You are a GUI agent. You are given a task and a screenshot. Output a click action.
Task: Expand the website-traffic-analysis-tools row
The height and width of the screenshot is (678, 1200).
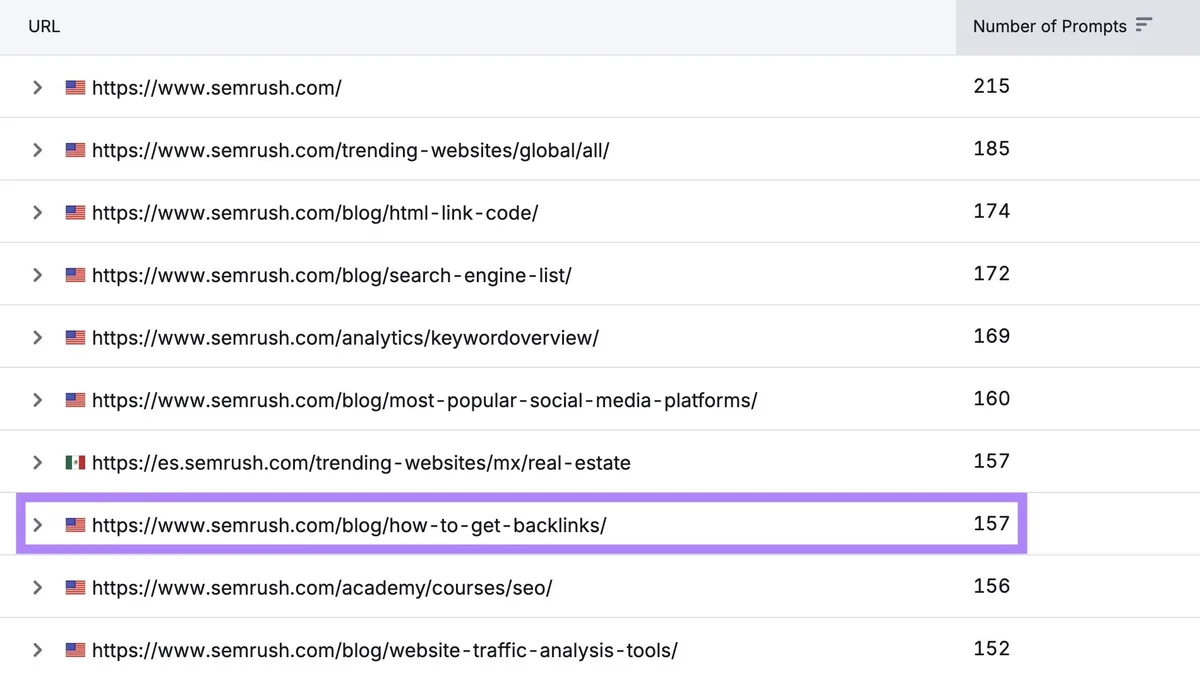37,650
